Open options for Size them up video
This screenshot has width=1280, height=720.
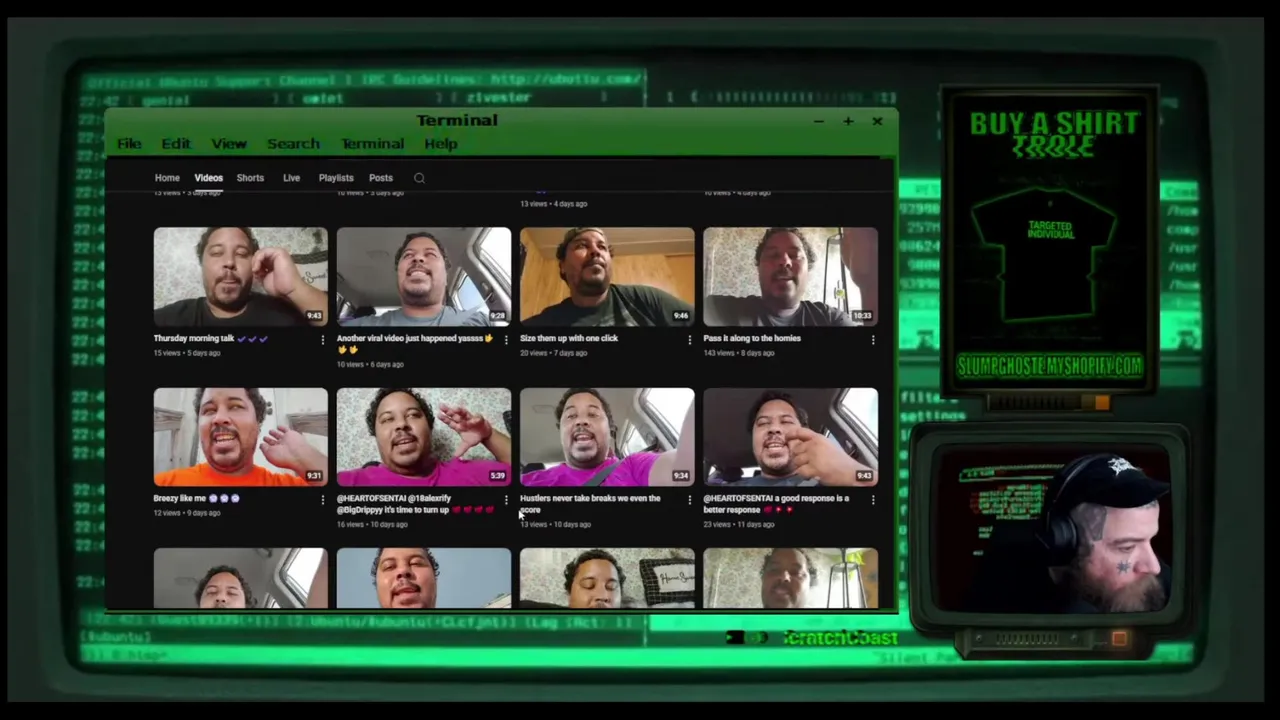(x=689, y=340)
